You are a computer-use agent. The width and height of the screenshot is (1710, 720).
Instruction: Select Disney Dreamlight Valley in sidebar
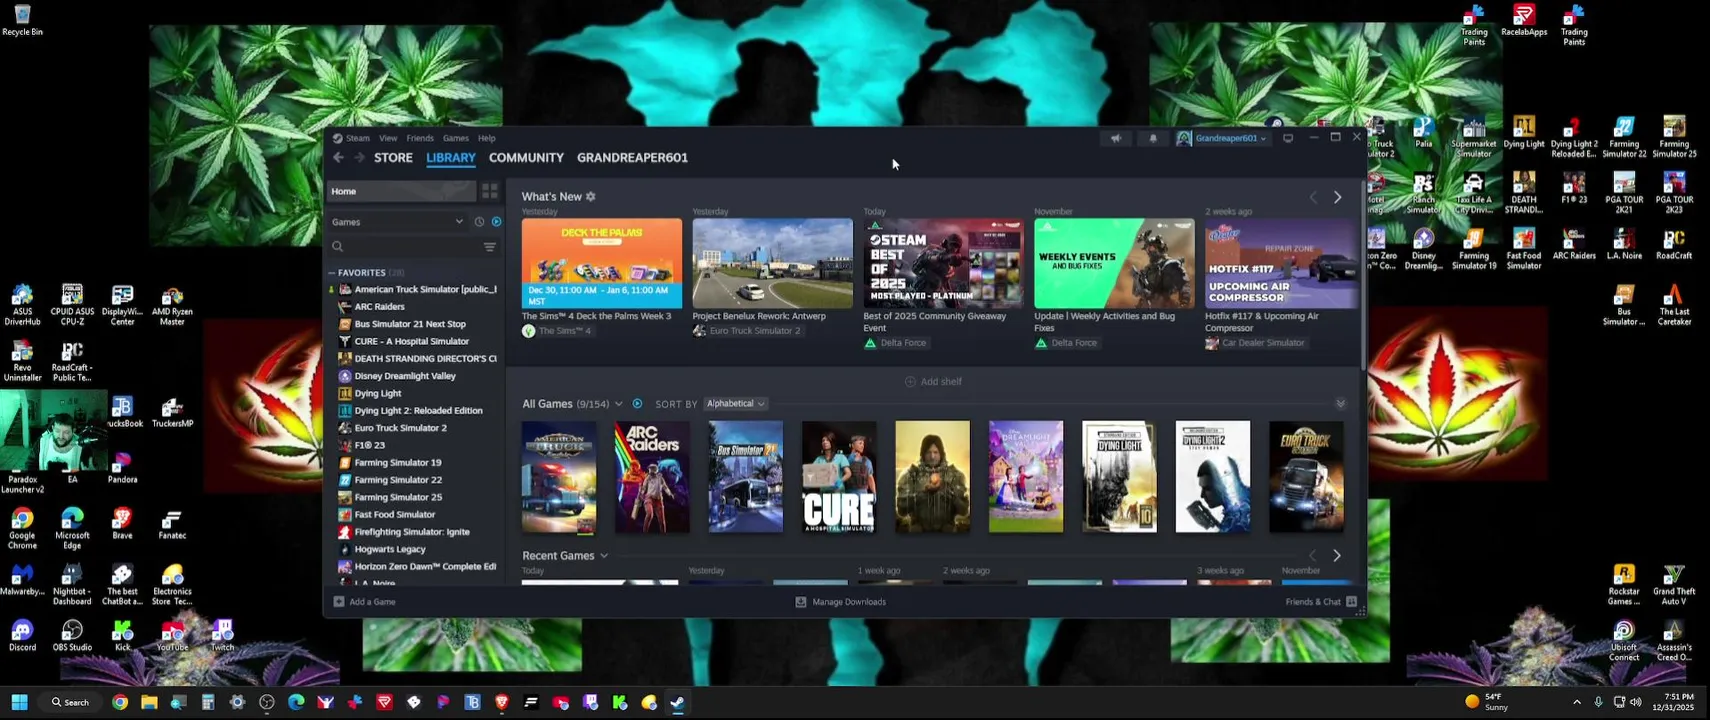click(x=418, y=377)
